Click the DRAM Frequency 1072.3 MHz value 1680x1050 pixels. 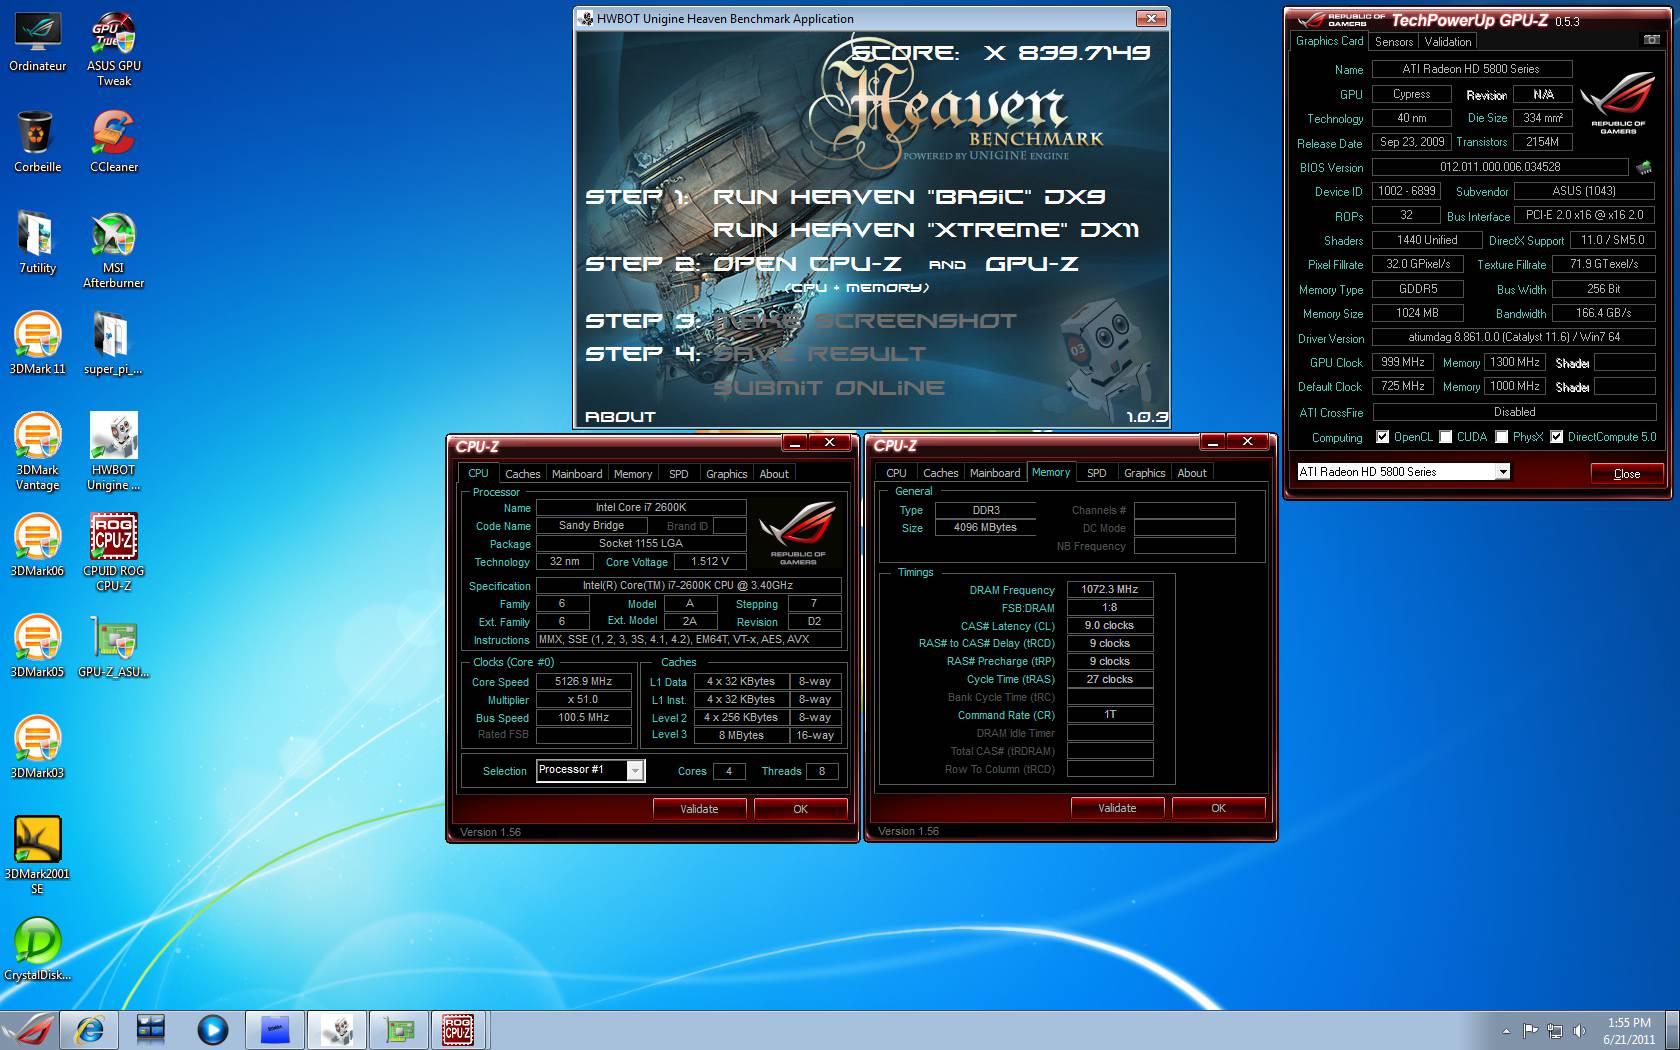pyautogui.click(x=1109, y=590)
